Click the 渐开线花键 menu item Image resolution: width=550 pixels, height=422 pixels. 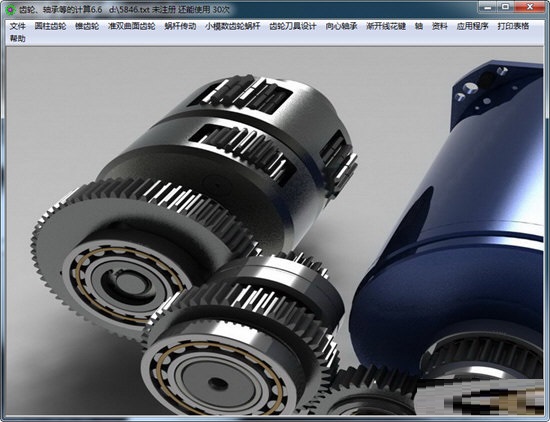pyautogui.click(x=386, y=26)
